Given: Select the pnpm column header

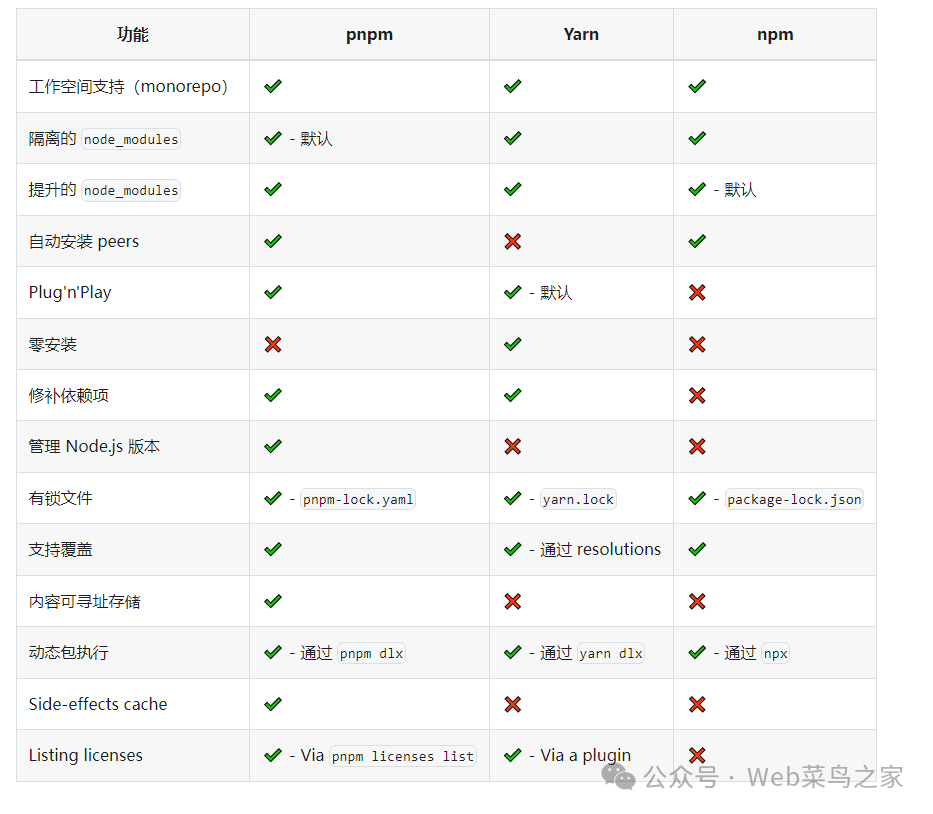Looking at the screenshot, I should click(370, 35).
